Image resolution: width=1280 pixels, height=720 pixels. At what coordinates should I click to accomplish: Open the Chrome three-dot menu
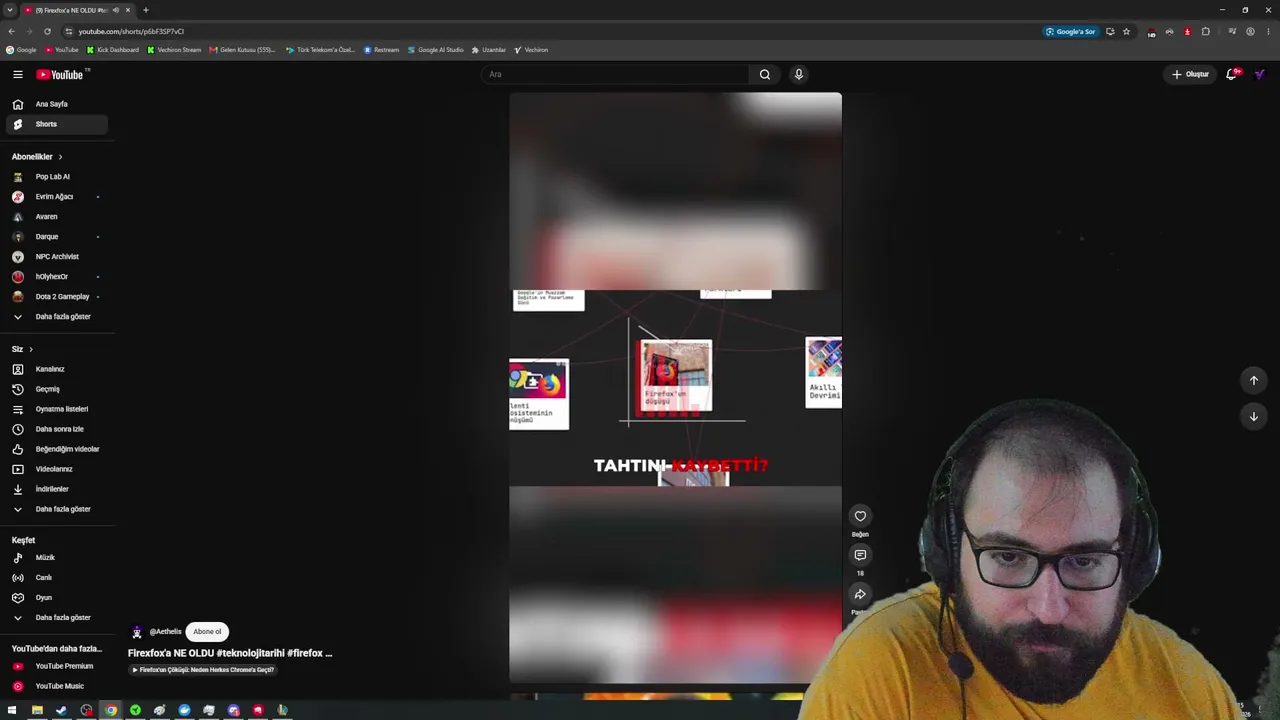click(x=1269, y=31)
